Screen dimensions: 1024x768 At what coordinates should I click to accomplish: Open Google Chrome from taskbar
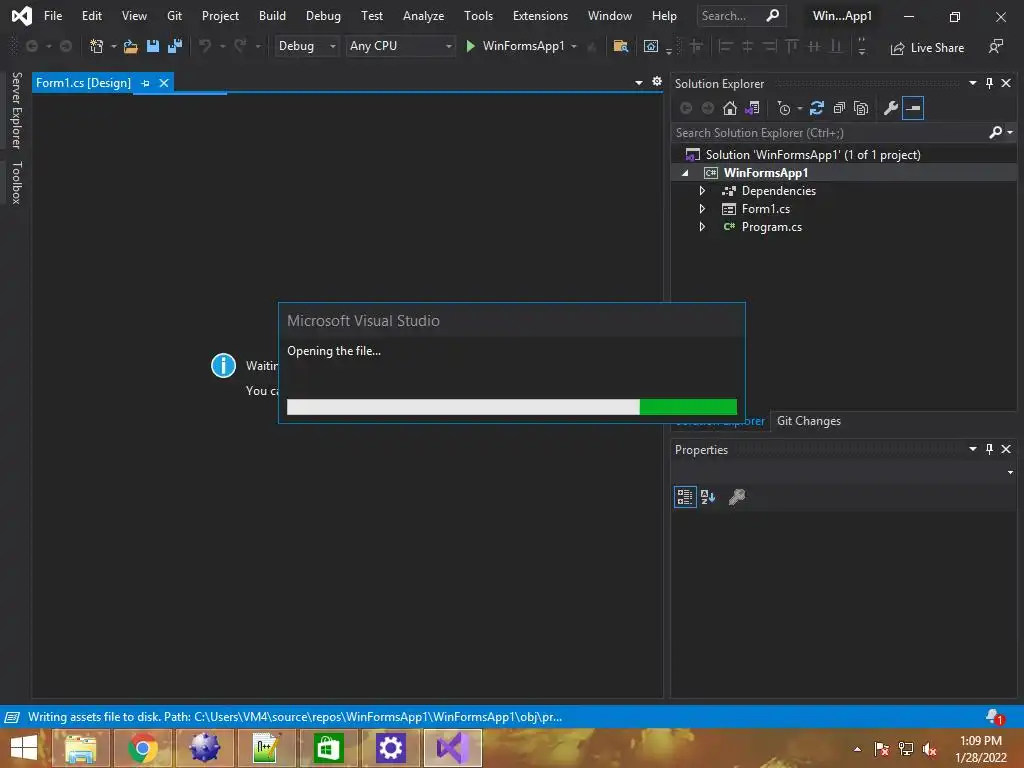pyautogui.click(x=142, y=748)
